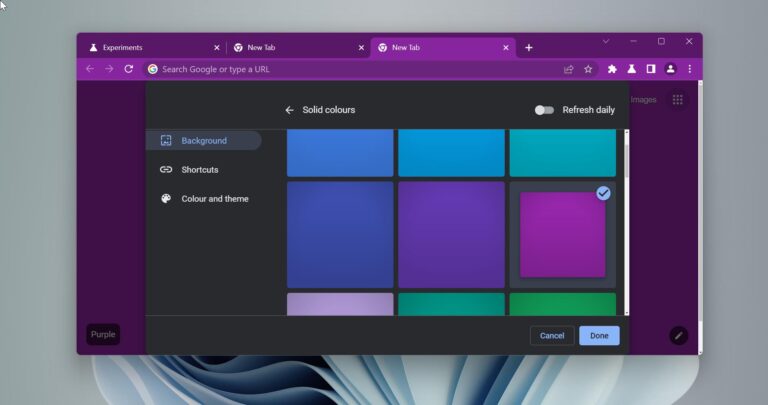The image size is (768, 405).
Task: Select the dark teal-green swatch in bottom row
Action: pos(451,304)
